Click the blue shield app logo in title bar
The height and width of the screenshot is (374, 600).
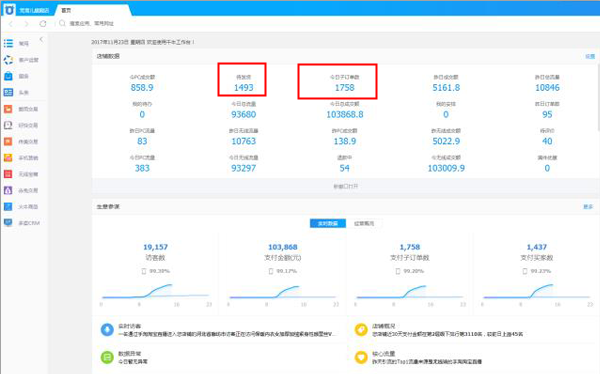9,9
